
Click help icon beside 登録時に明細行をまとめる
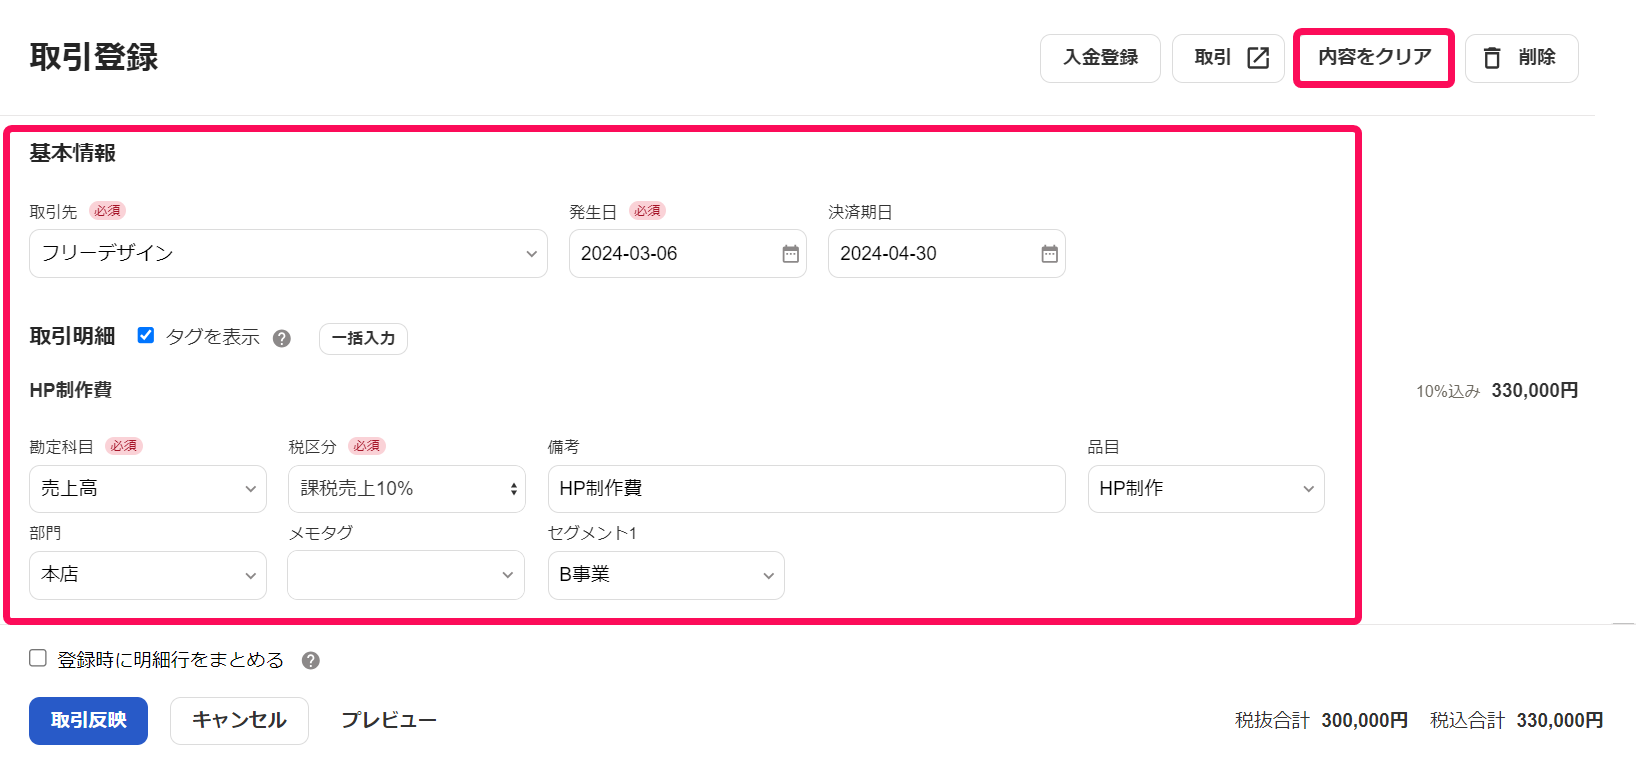point(311,661)
